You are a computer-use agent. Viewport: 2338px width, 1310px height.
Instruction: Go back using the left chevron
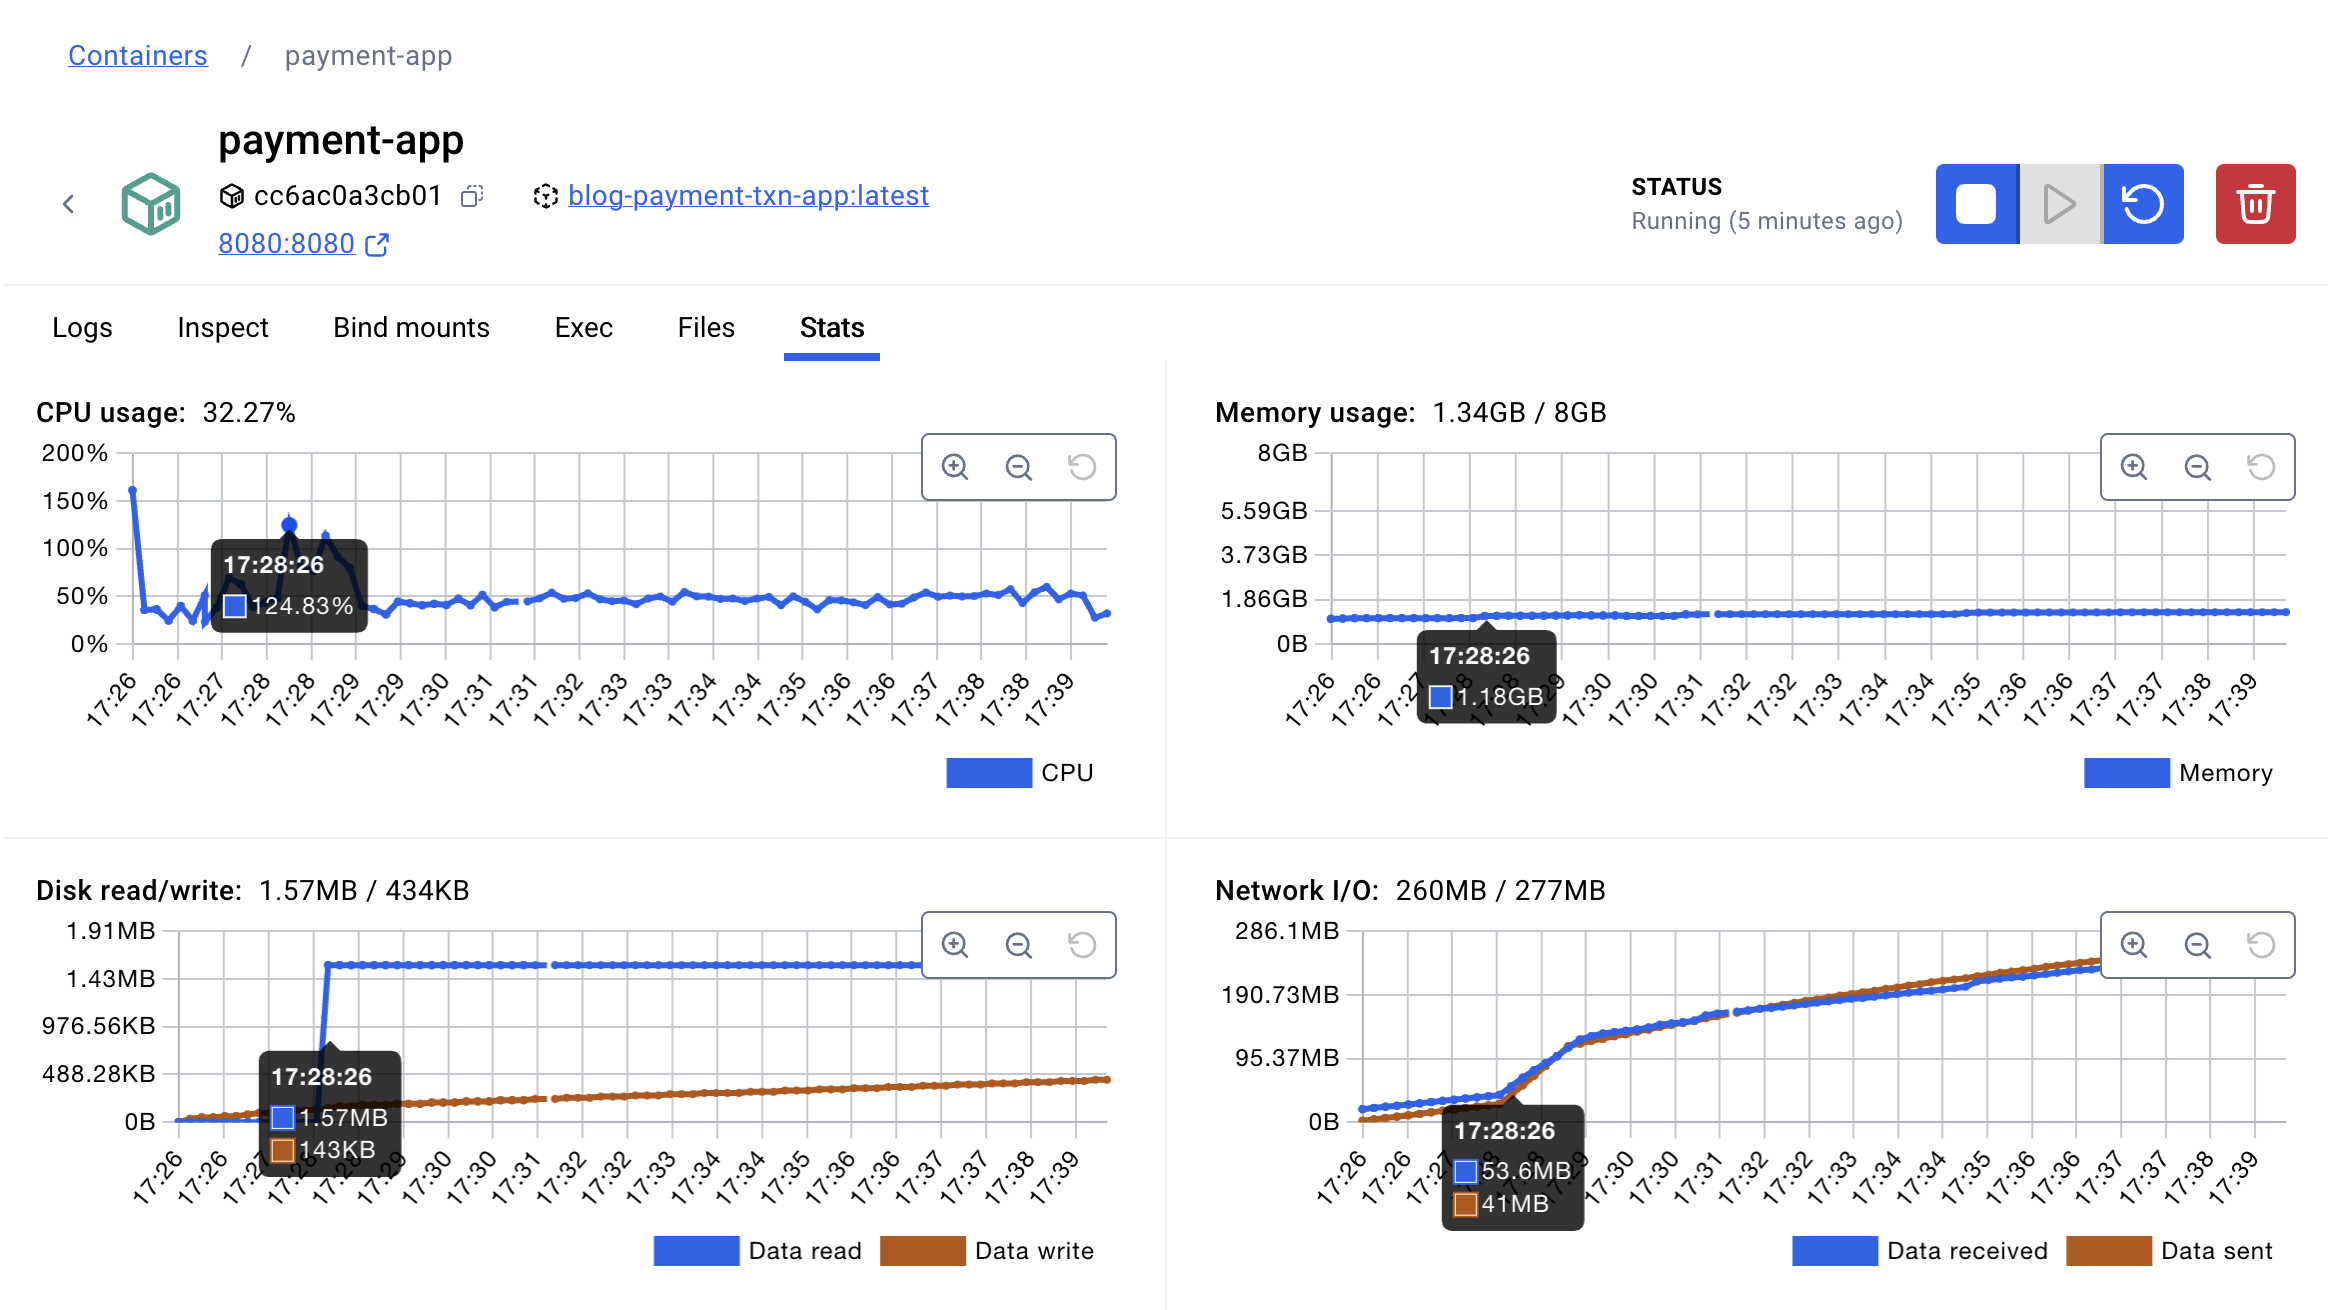68,204
